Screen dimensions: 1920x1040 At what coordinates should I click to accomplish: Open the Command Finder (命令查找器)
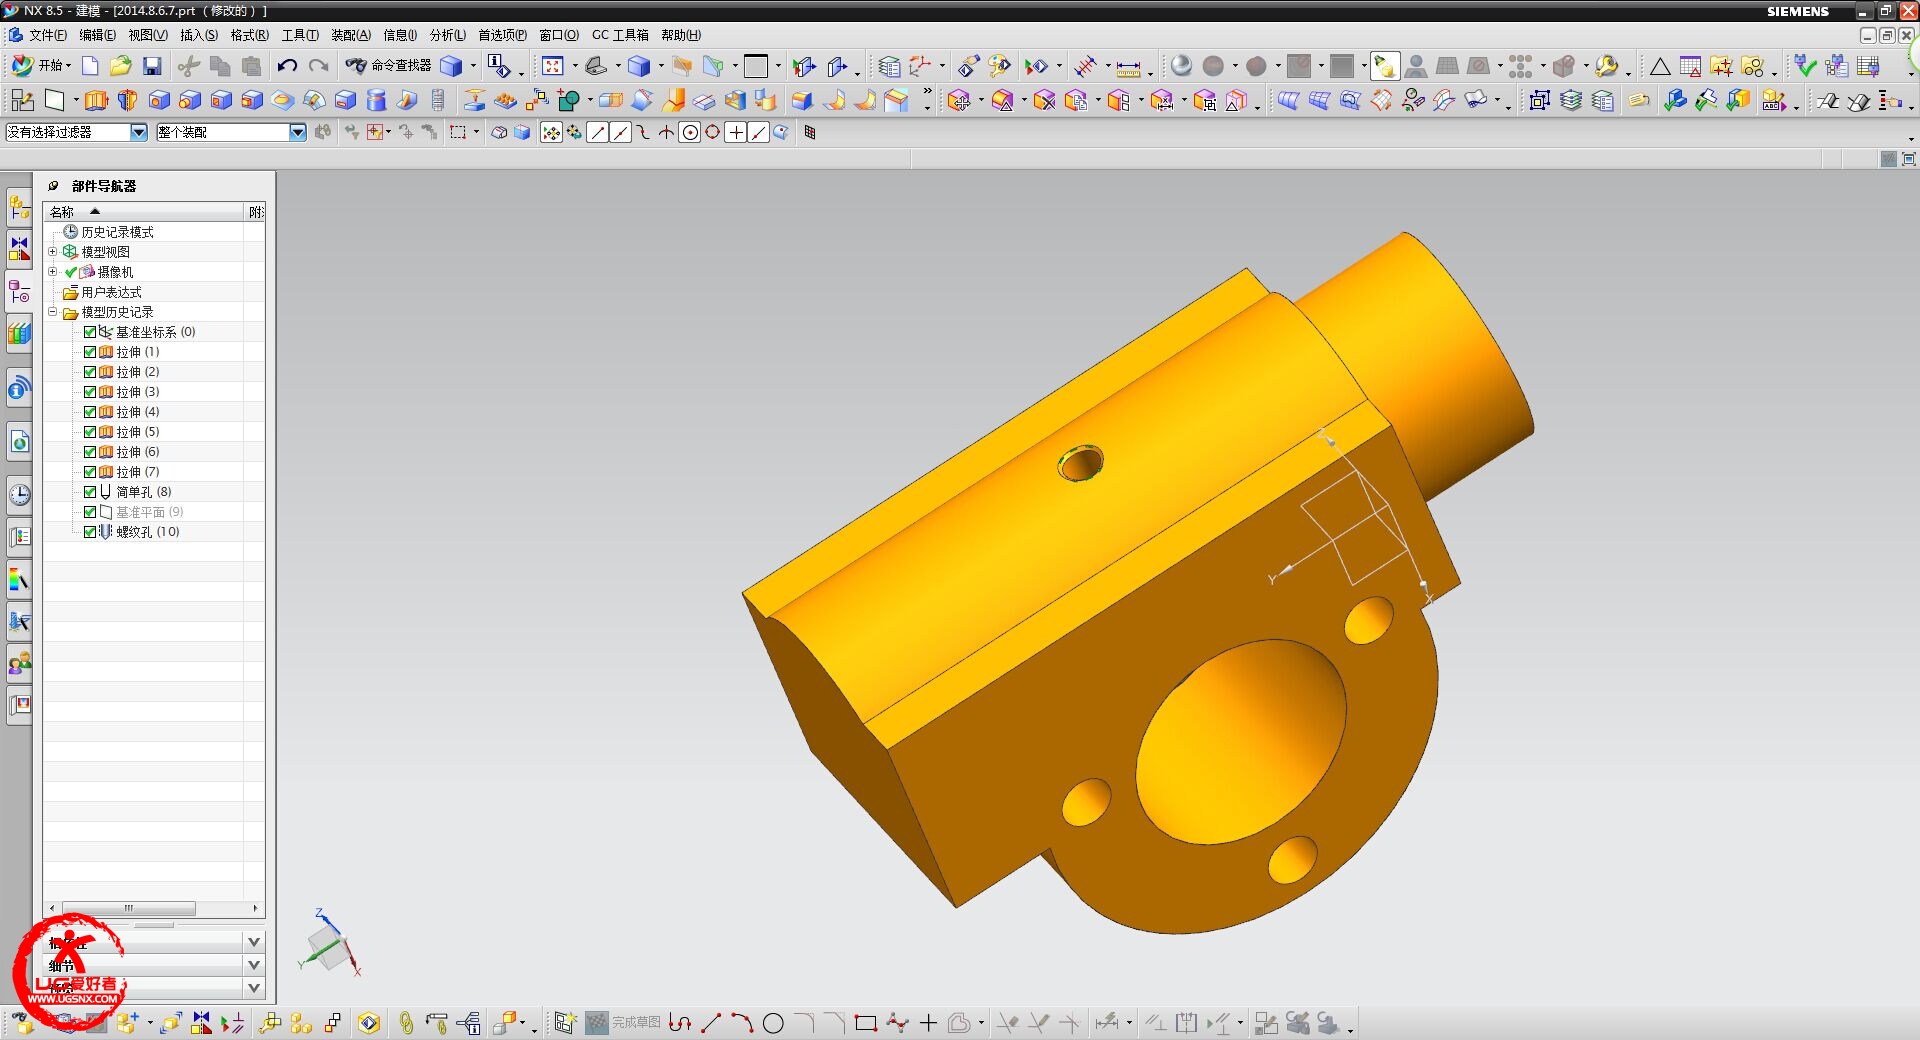click(x=388, y=66)
